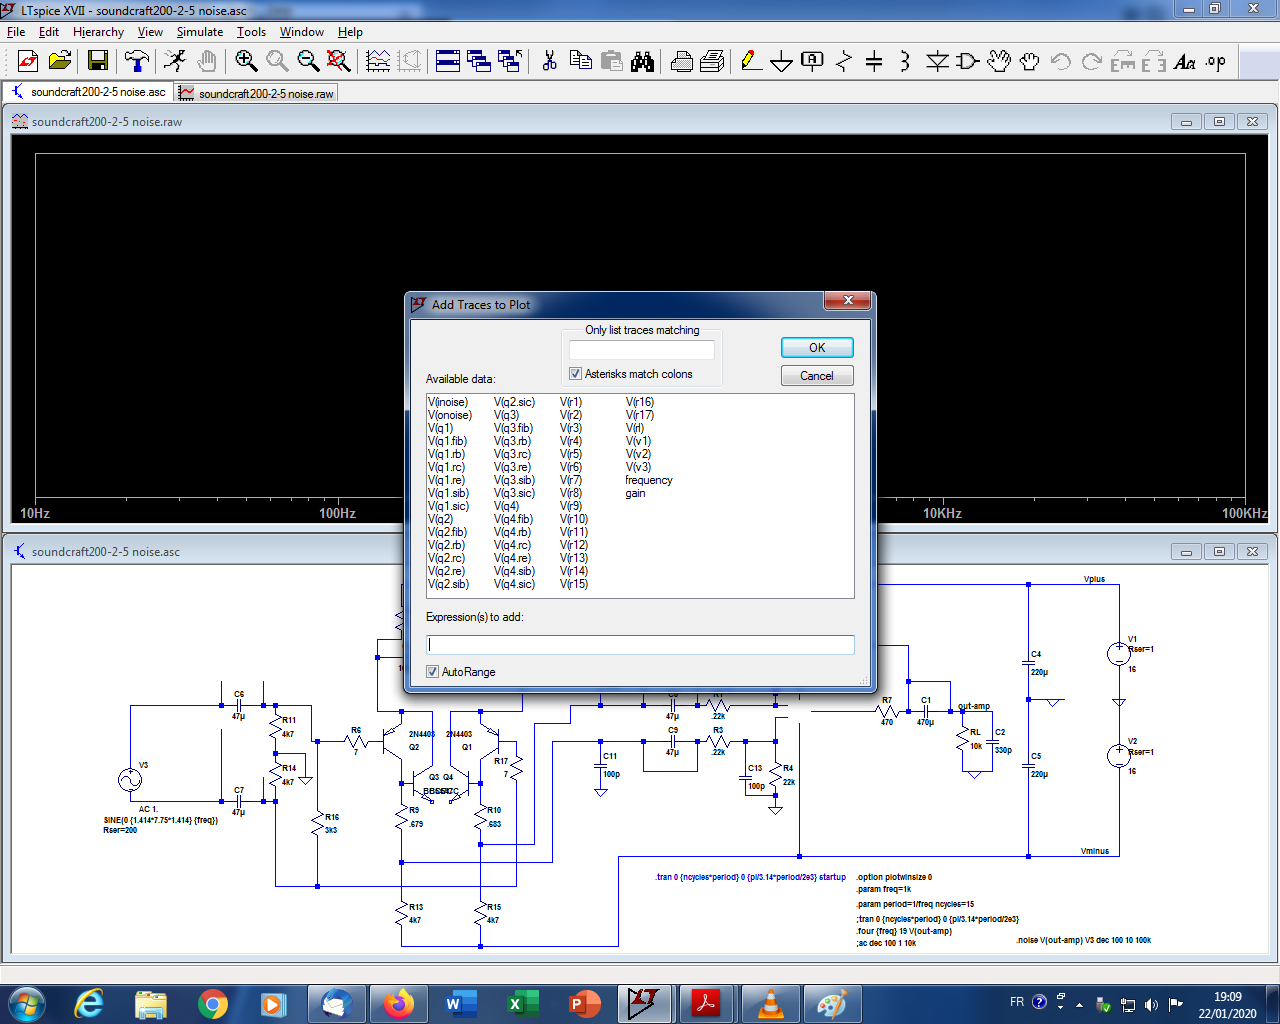The width and height of the screenshot is (1280, 1024).
Task: Save the schematic with the floppy icon
Action: click(x=98, y=62)
